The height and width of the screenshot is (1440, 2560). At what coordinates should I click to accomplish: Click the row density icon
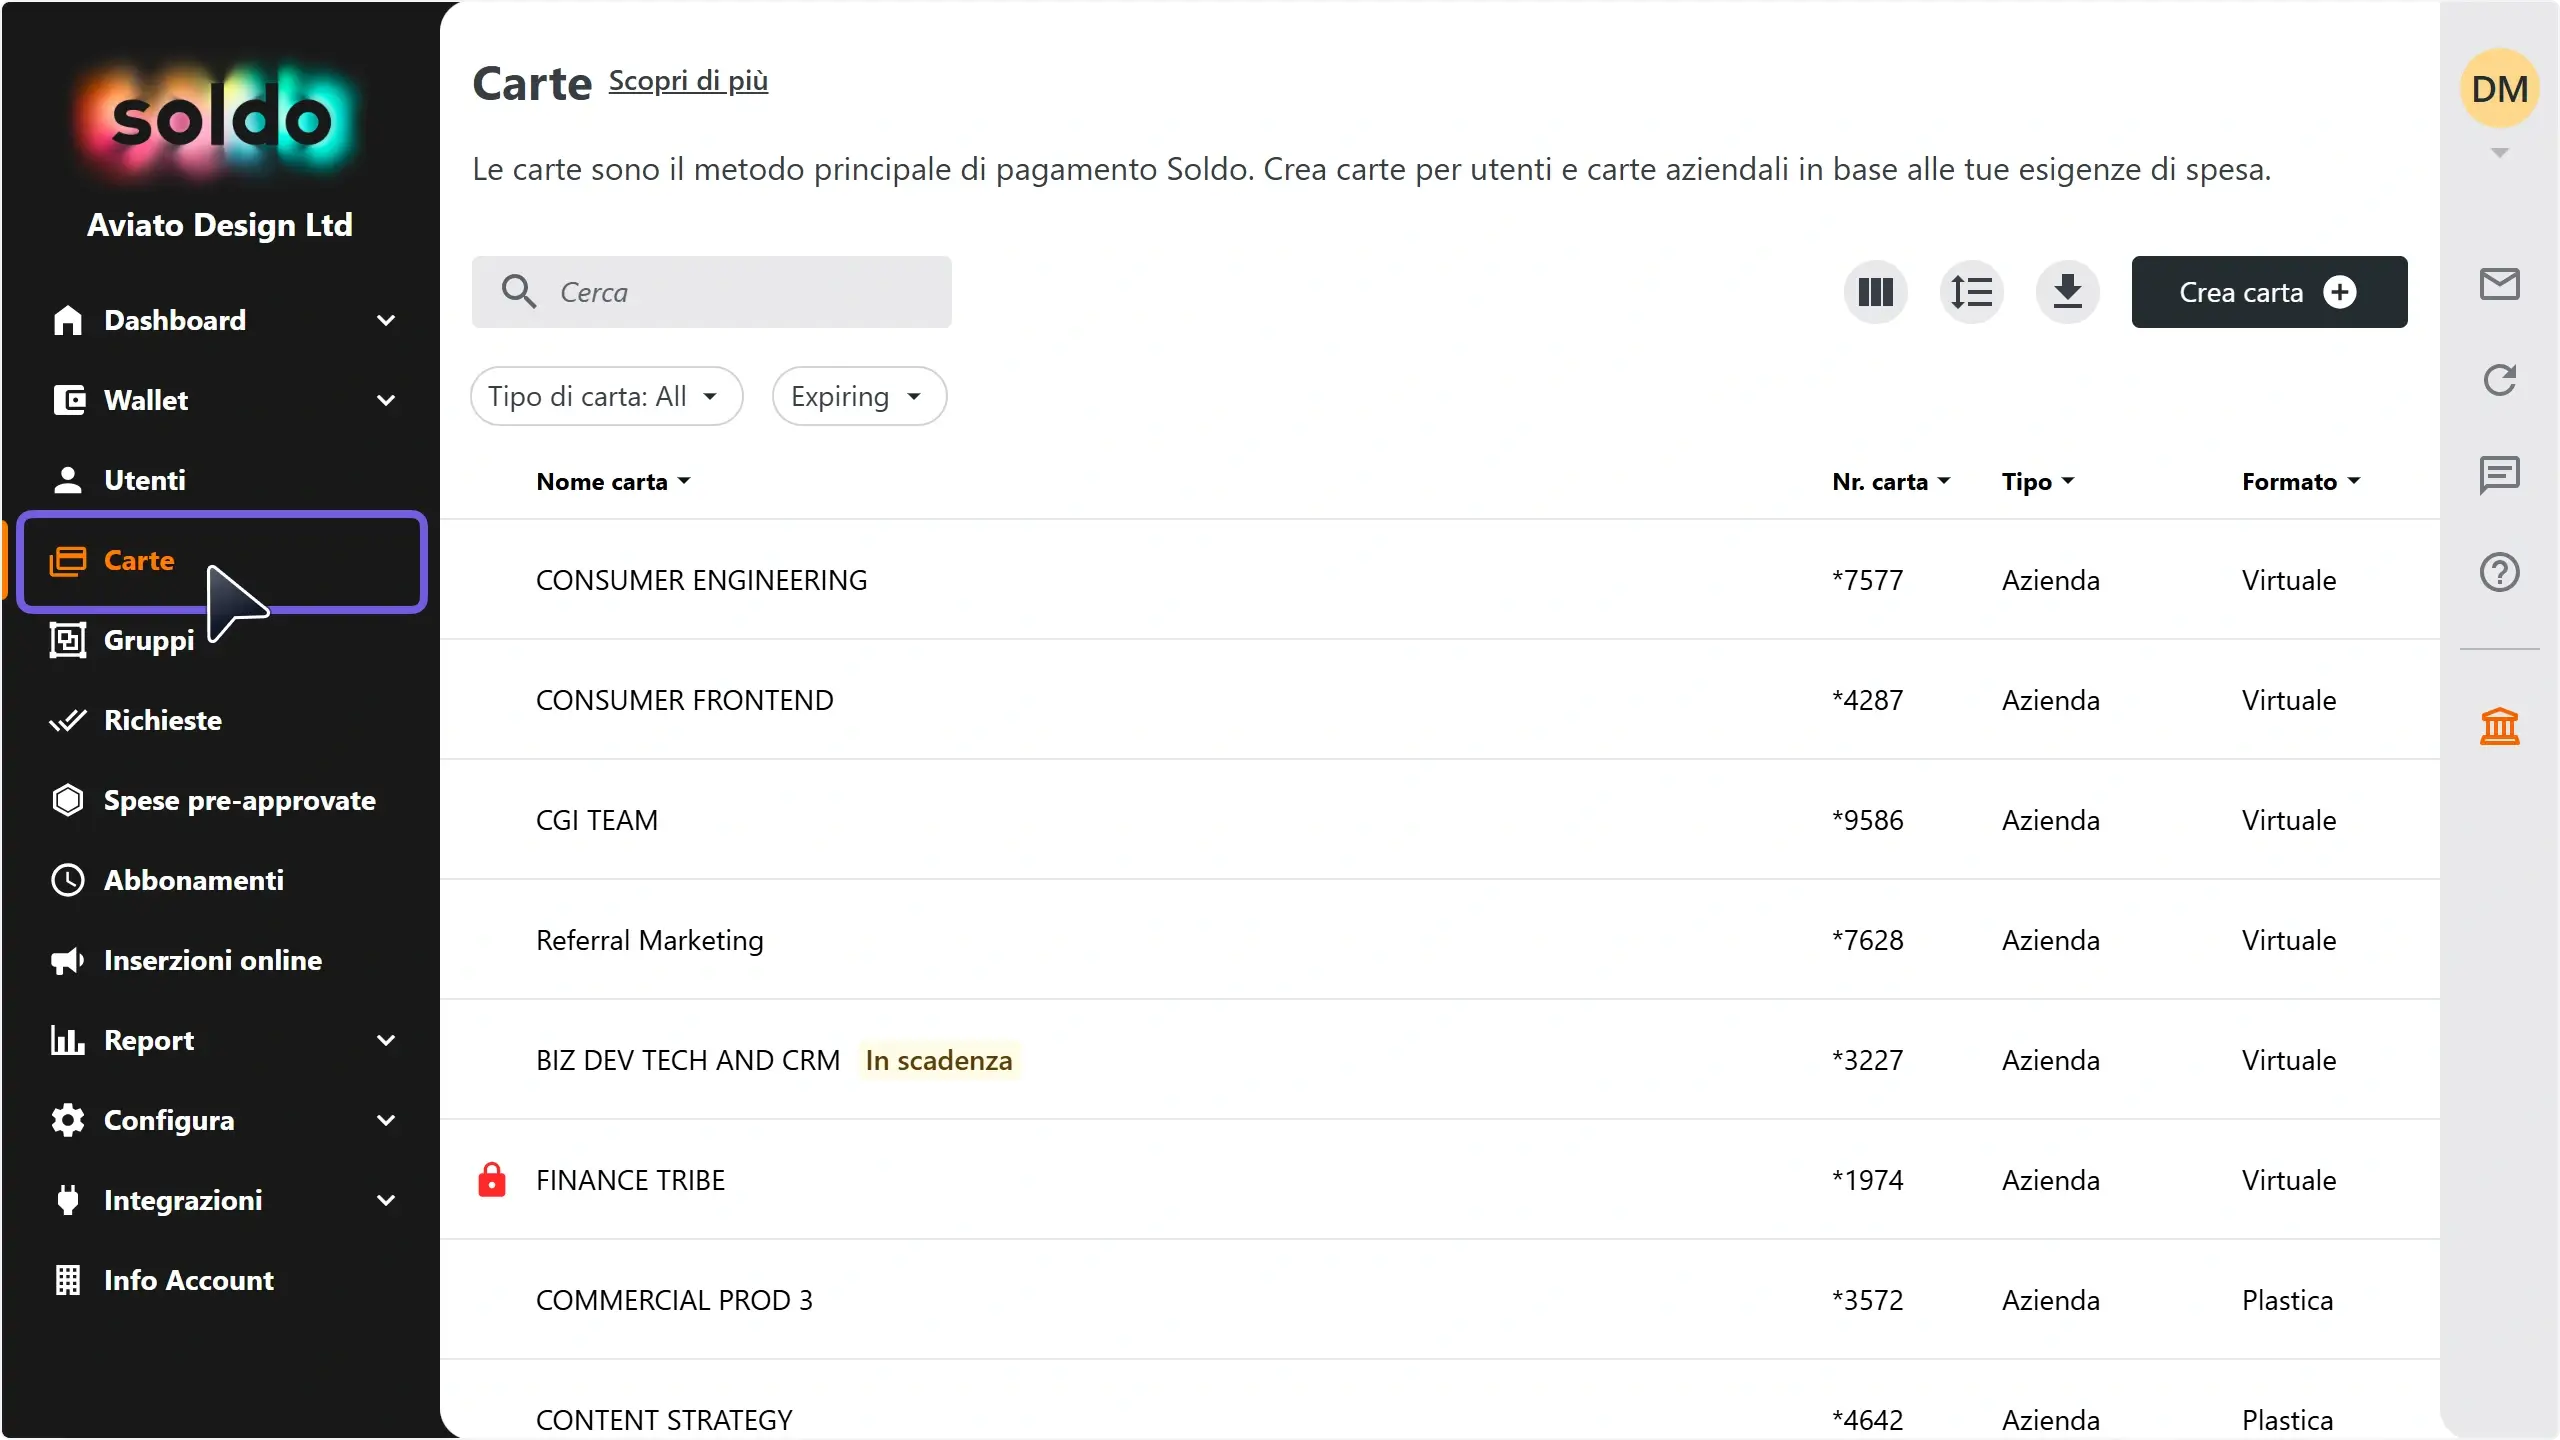[x=1971, y=292]
